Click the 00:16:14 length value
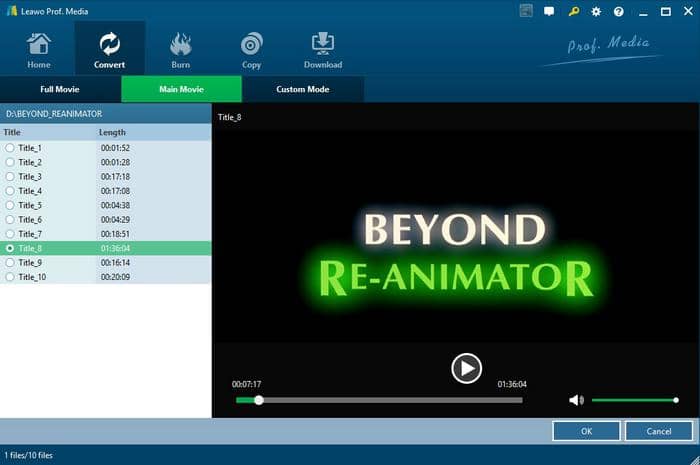700x465 pixels. [x=115, y=262]
